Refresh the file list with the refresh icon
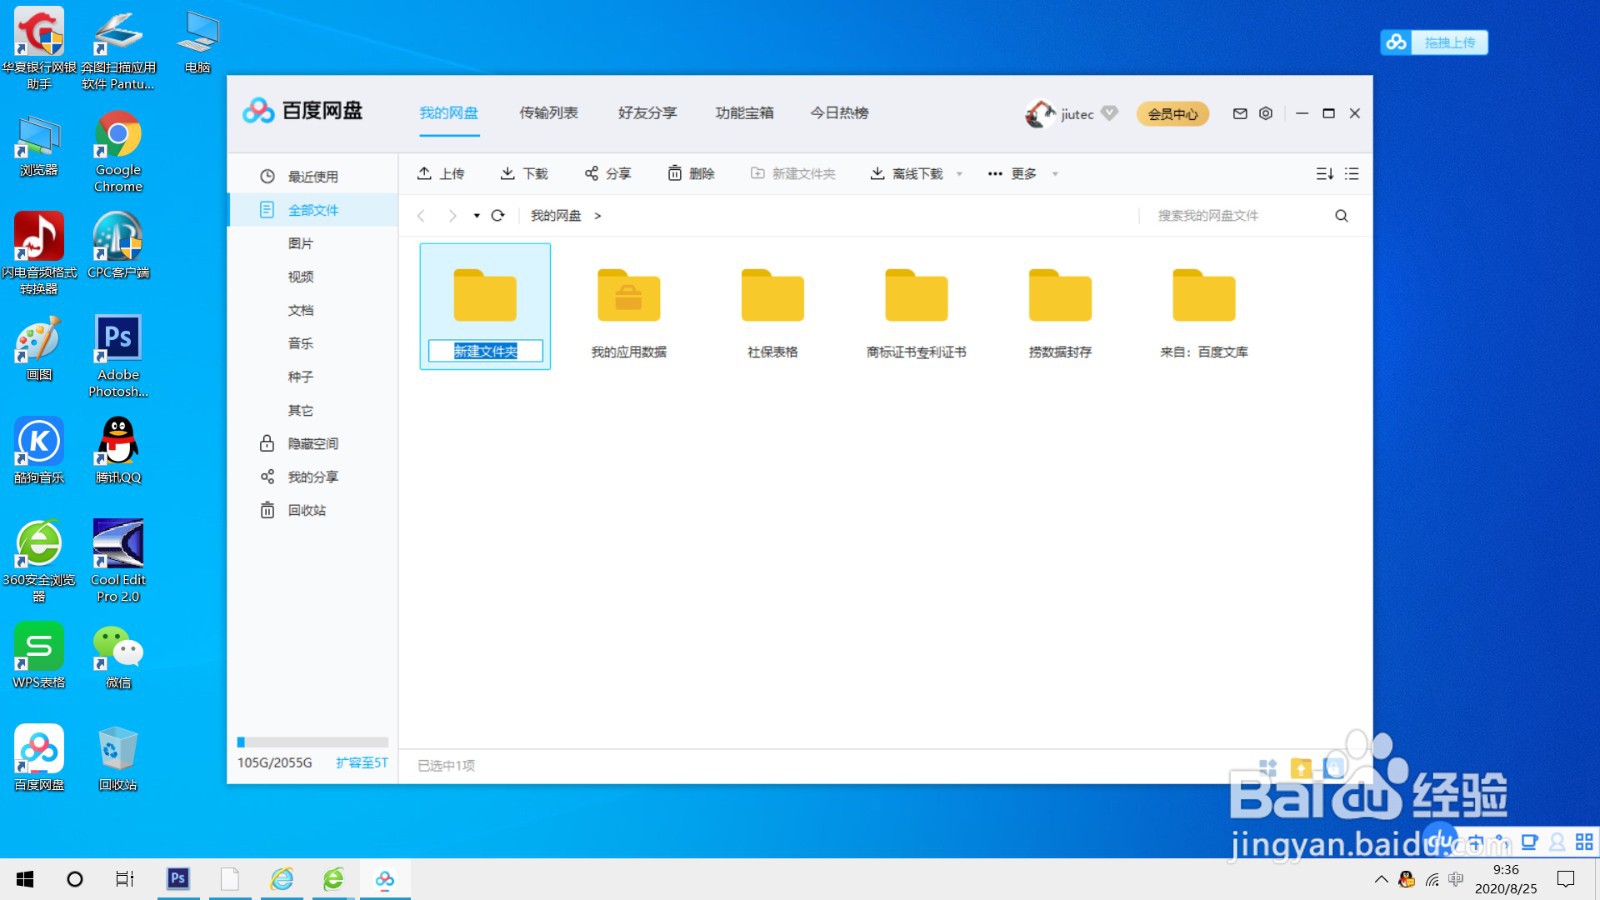The image size is (1600, 900). (x=498, y=215)
